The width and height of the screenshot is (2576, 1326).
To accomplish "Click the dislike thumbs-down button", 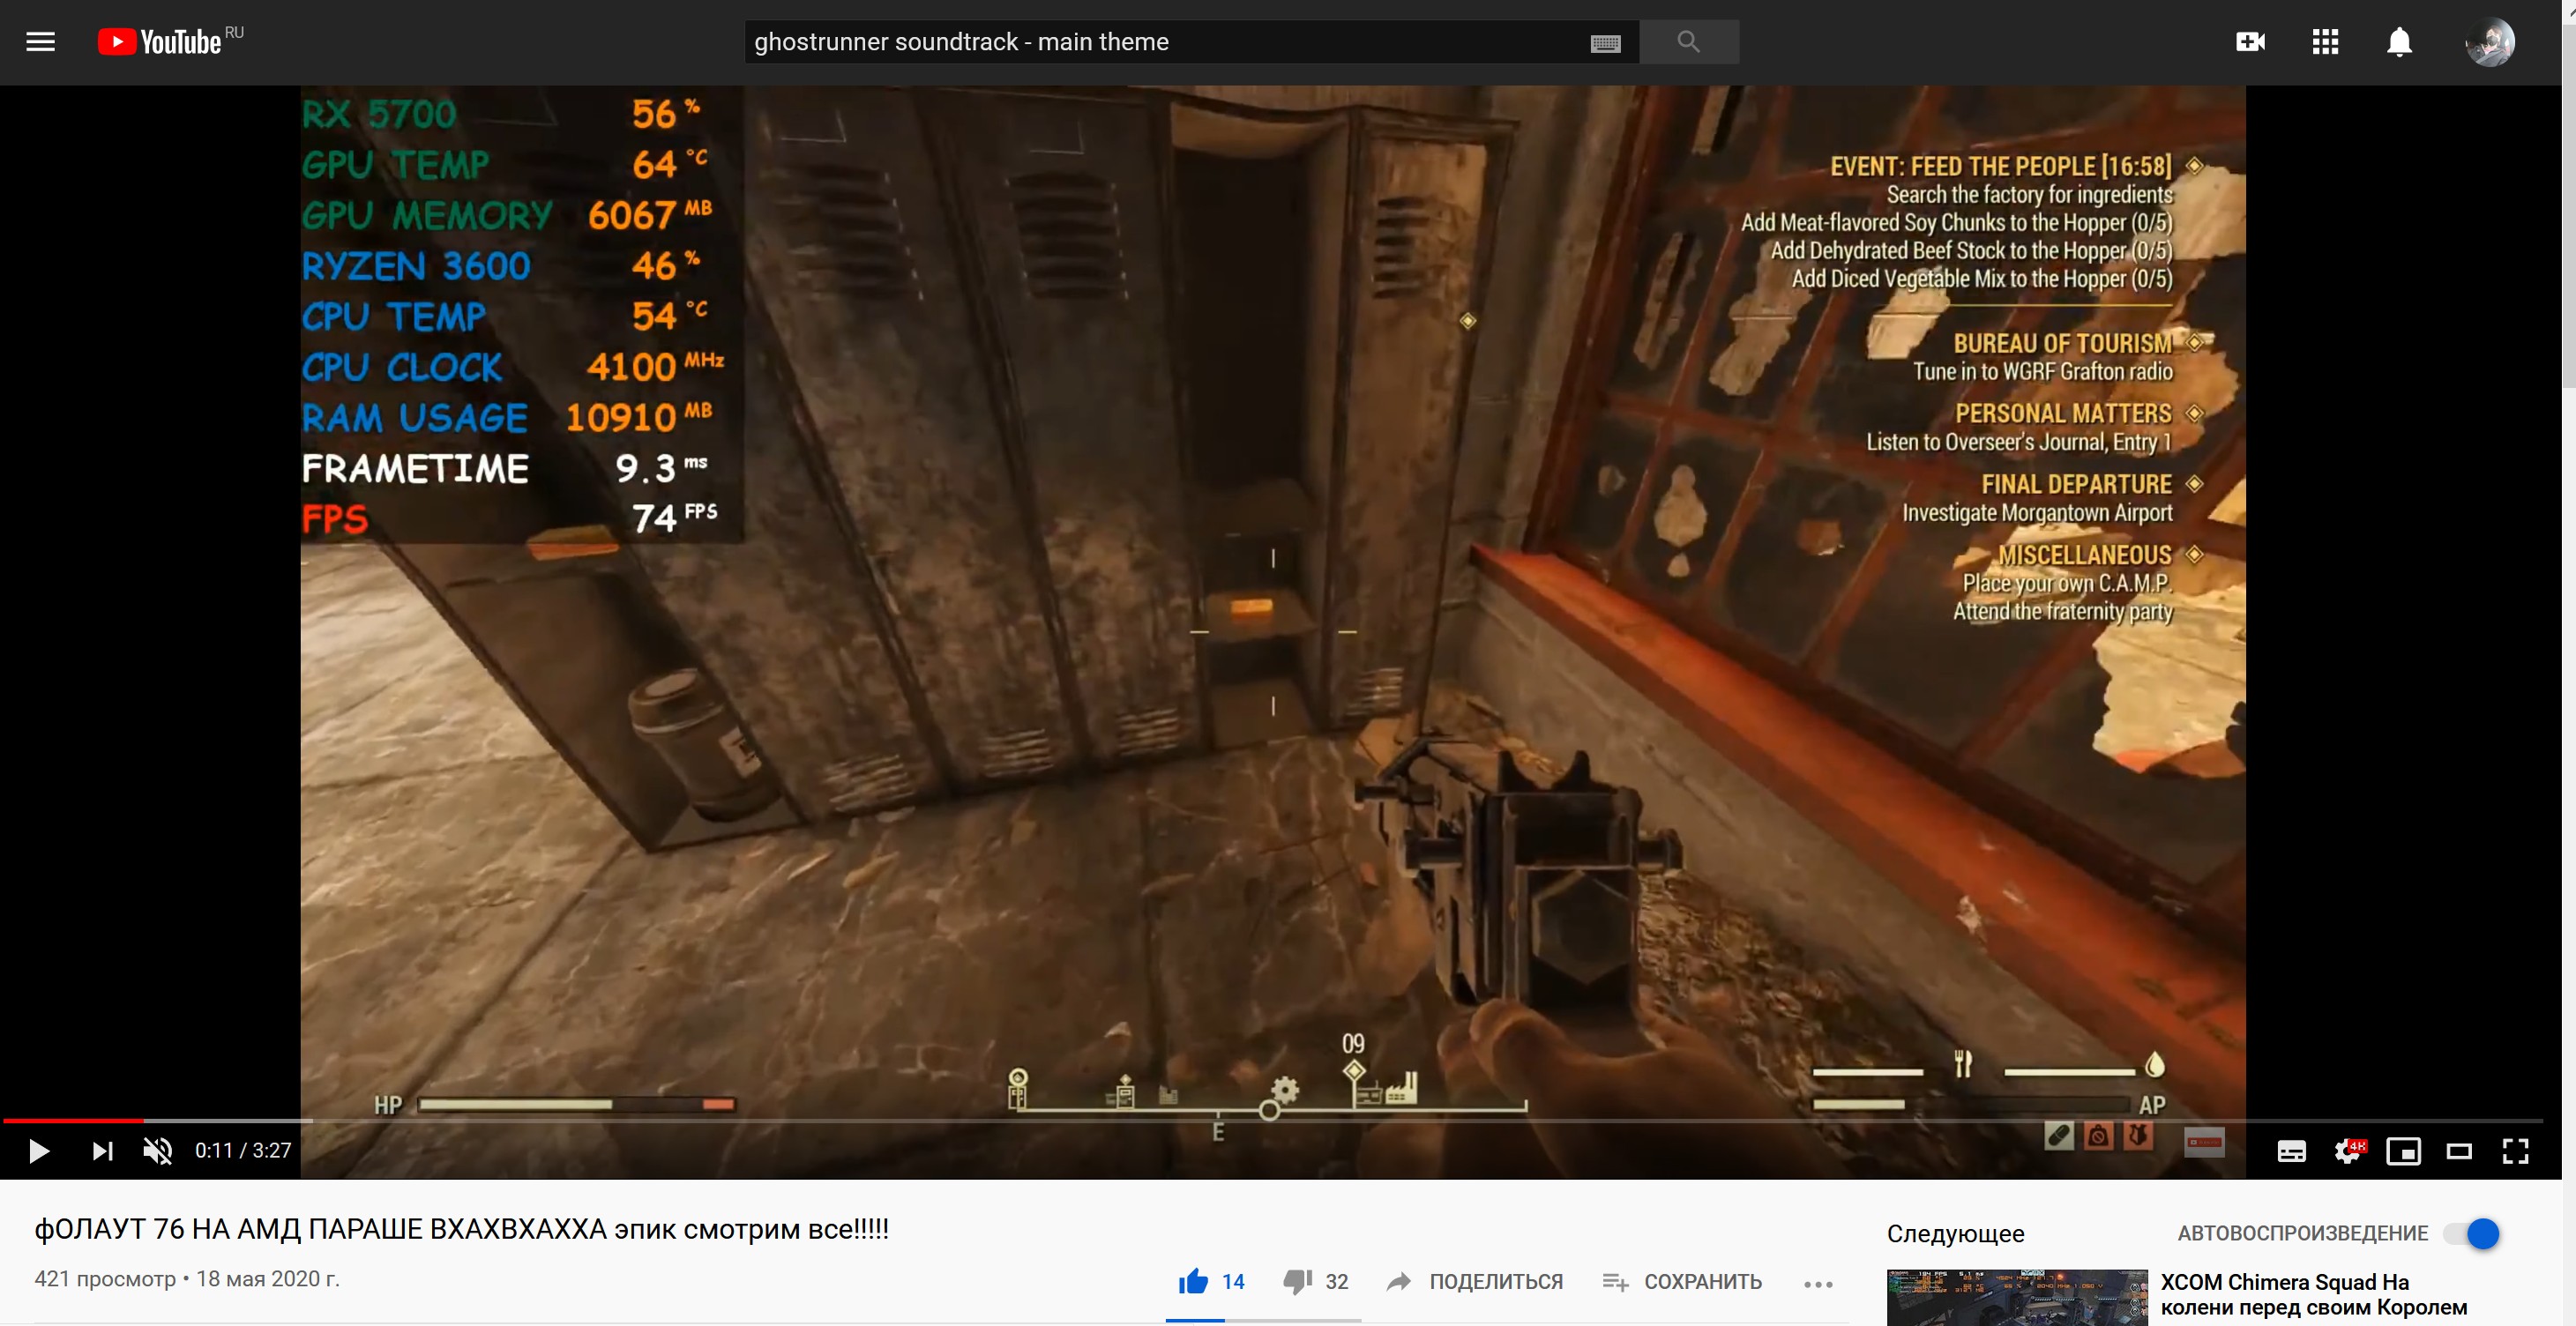I will (1298, 1281).
